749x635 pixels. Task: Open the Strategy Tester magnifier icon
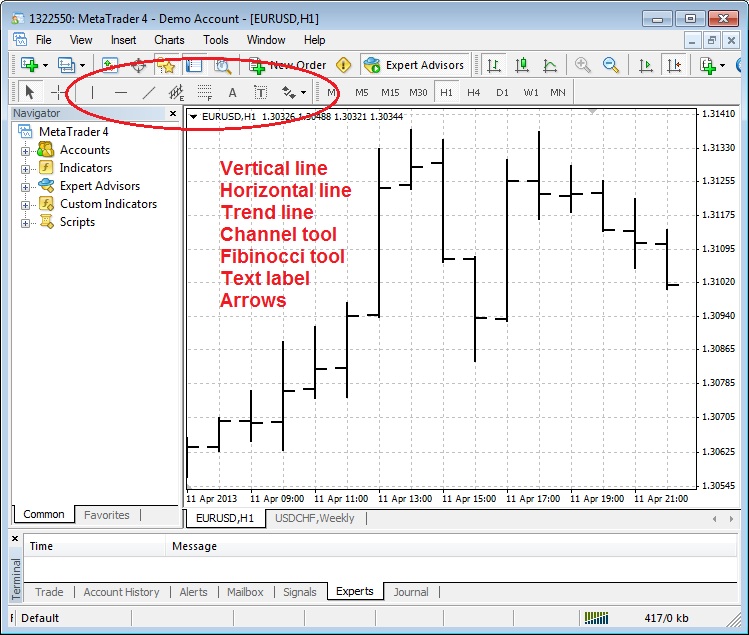[223, 65]
